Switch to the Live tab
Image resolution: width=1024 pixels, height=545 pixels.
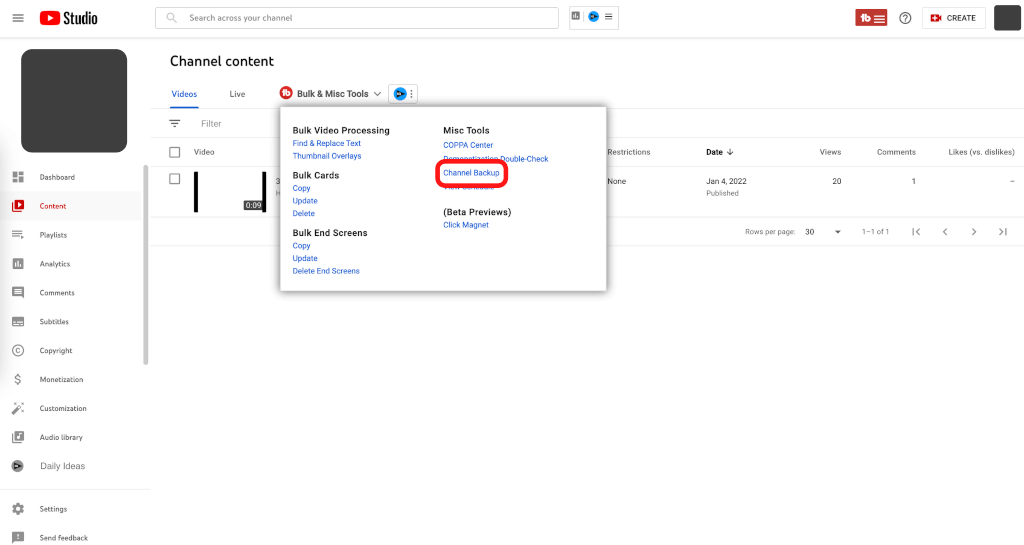237,94
